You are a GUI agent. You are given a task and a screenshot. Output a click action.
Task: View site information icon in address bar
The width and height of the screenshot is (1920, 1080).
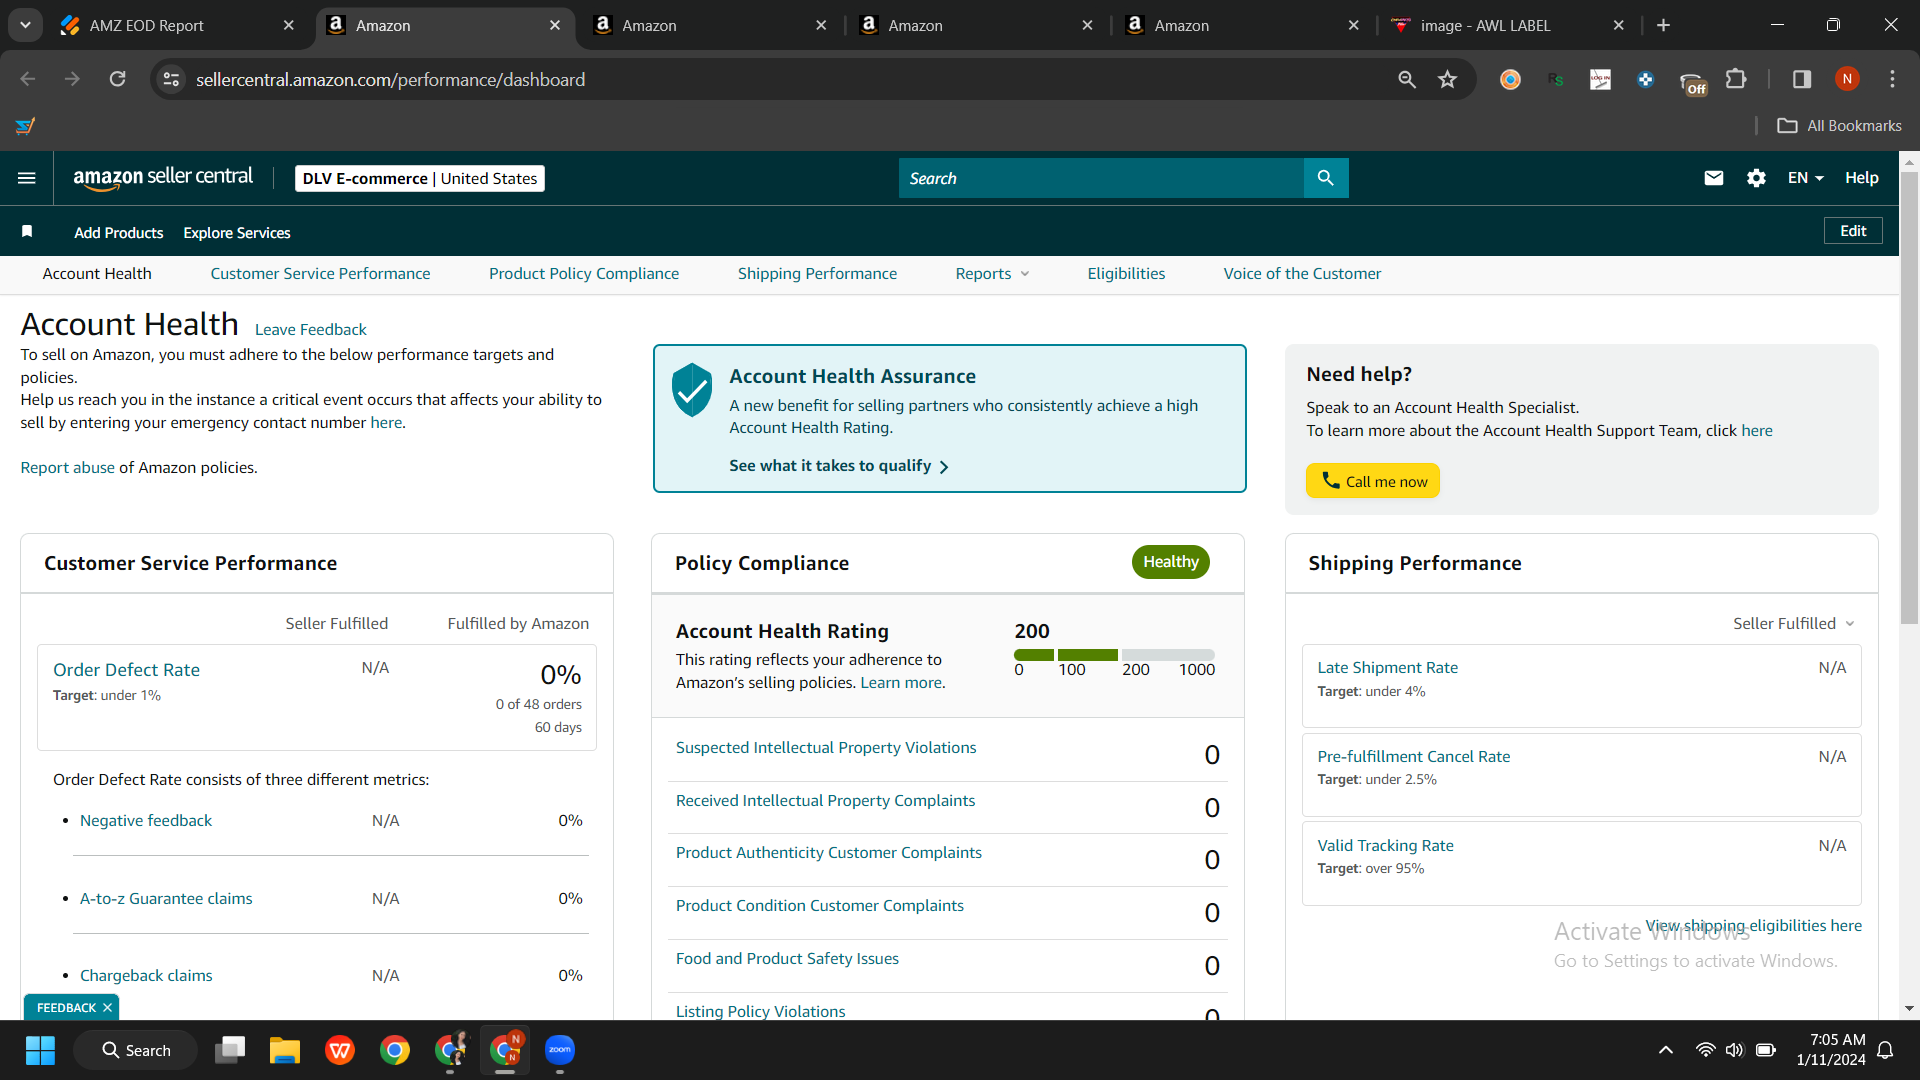171,79
